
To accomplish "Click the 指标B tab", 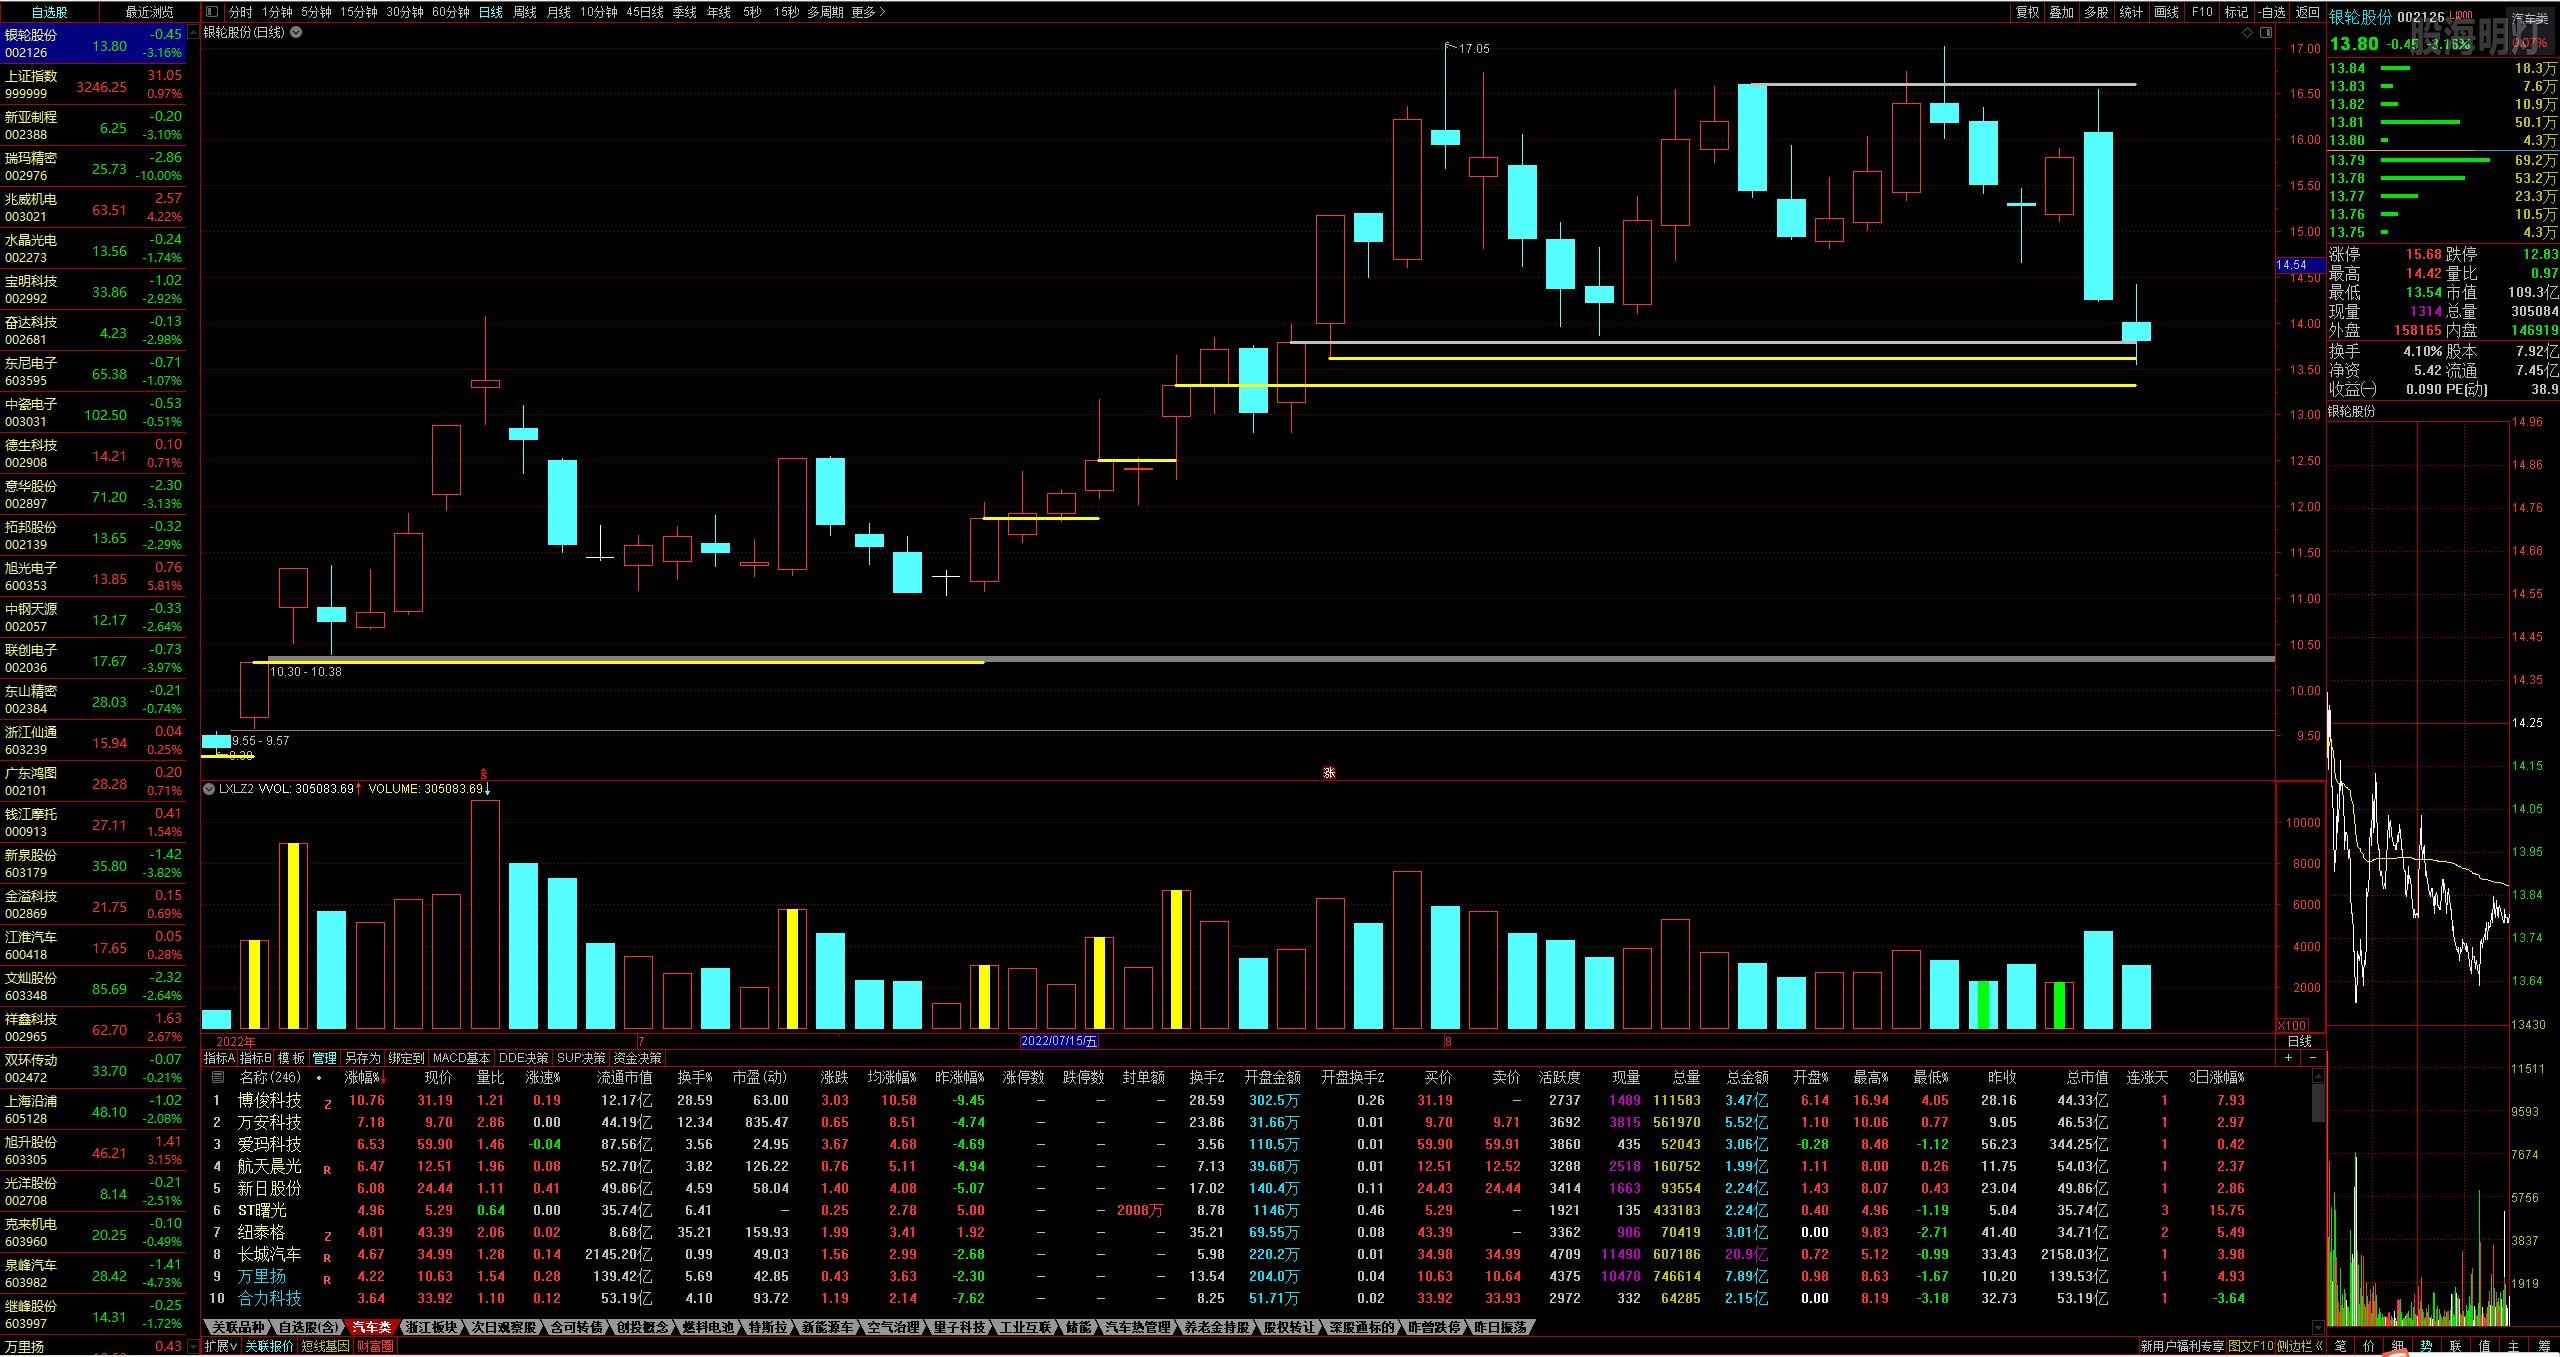I will 256,1058.
